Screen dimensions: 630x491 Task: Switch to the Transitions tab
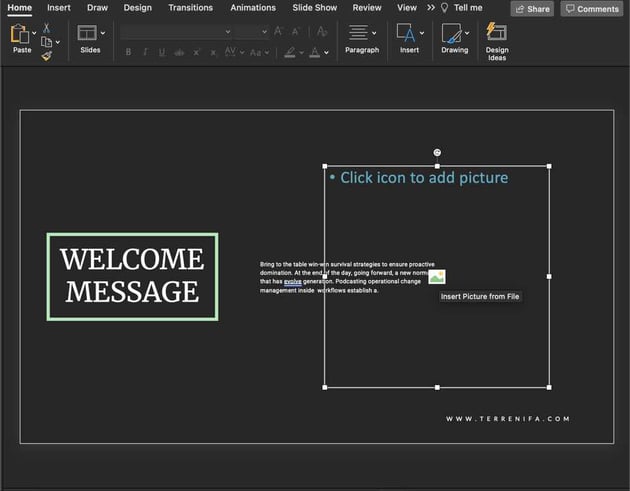(x=190, y=8)
